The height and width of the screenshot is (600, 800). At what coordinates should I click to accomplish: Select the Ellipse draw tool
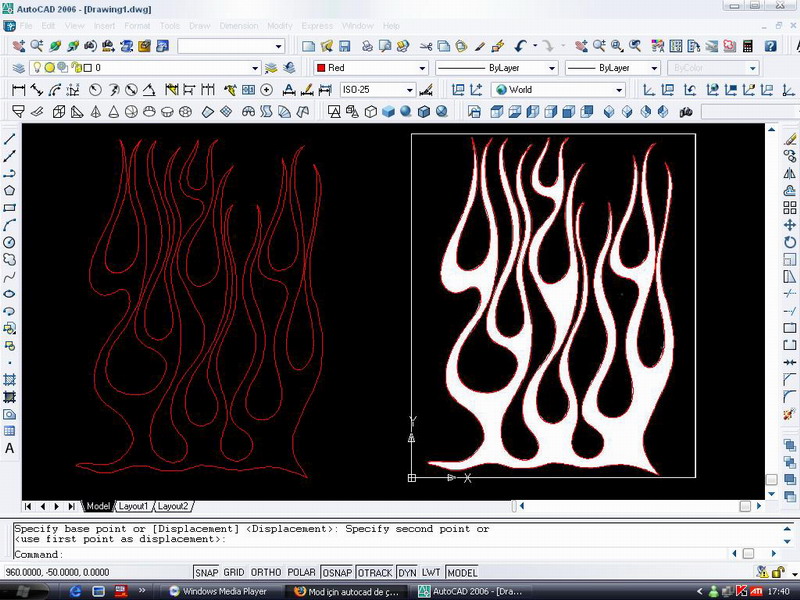[x=9, y=294]
